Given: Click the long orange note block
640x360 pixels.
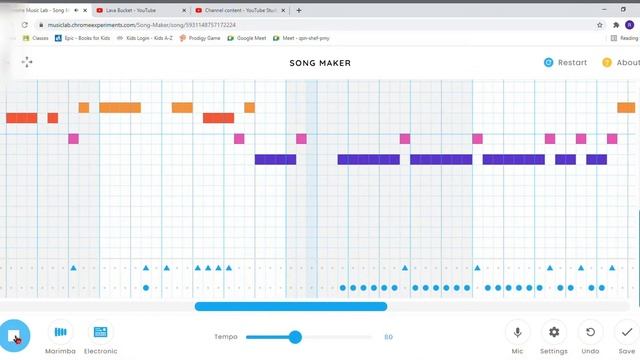Looking at the screenshot, I should click(120, 108).
